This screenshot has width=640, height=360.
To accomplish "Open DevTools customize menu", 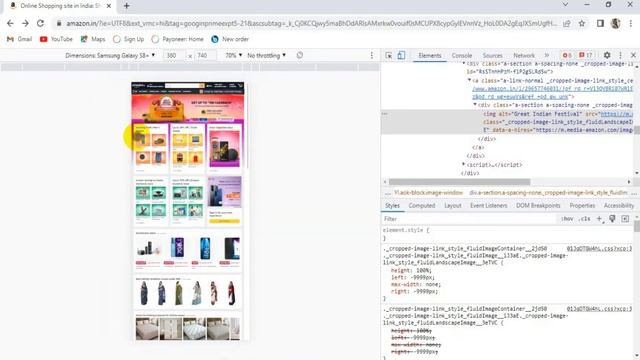I will (x=620, y=55).
